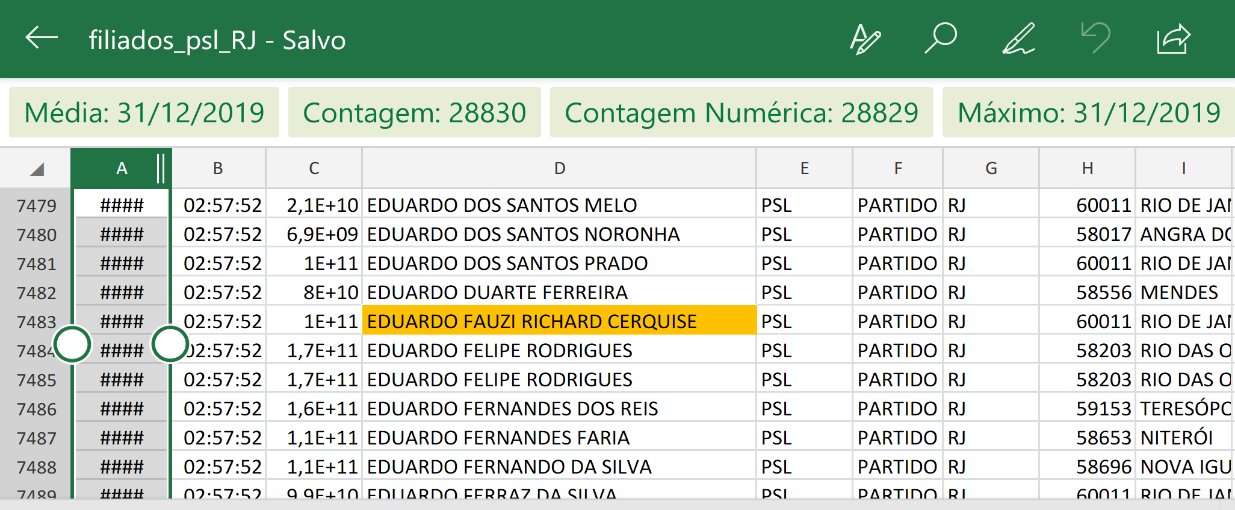1235x510 pixels.
Task: Open the share icon
Action: 1172,39
